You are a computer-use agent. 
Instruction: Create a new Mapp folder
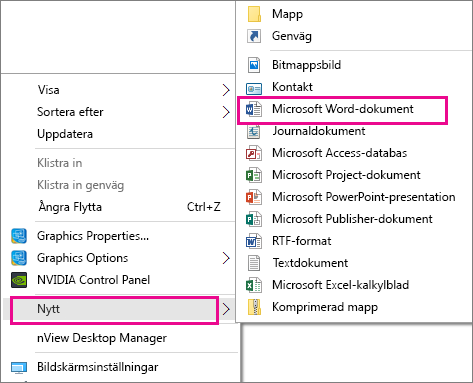point(354,14)
